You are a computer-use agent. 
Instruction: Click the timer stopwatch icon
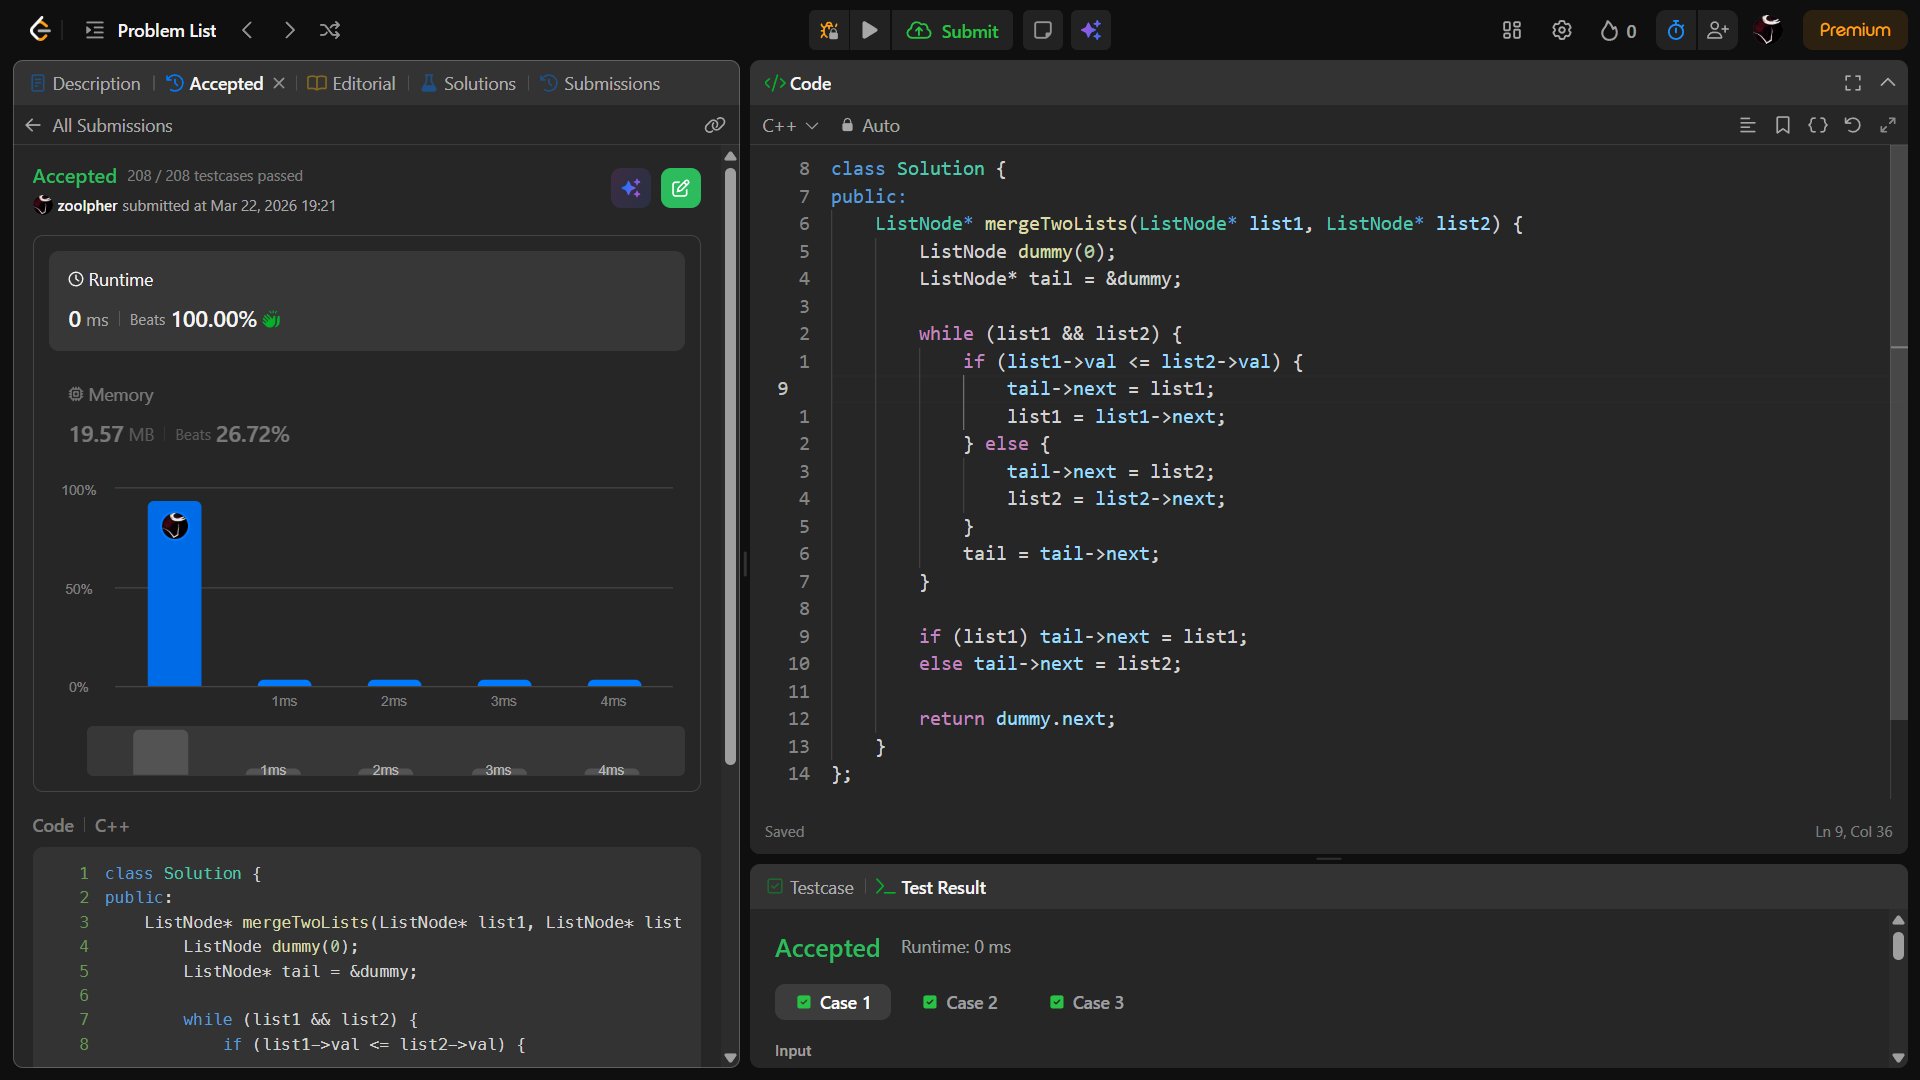(x=1676, y=30)
